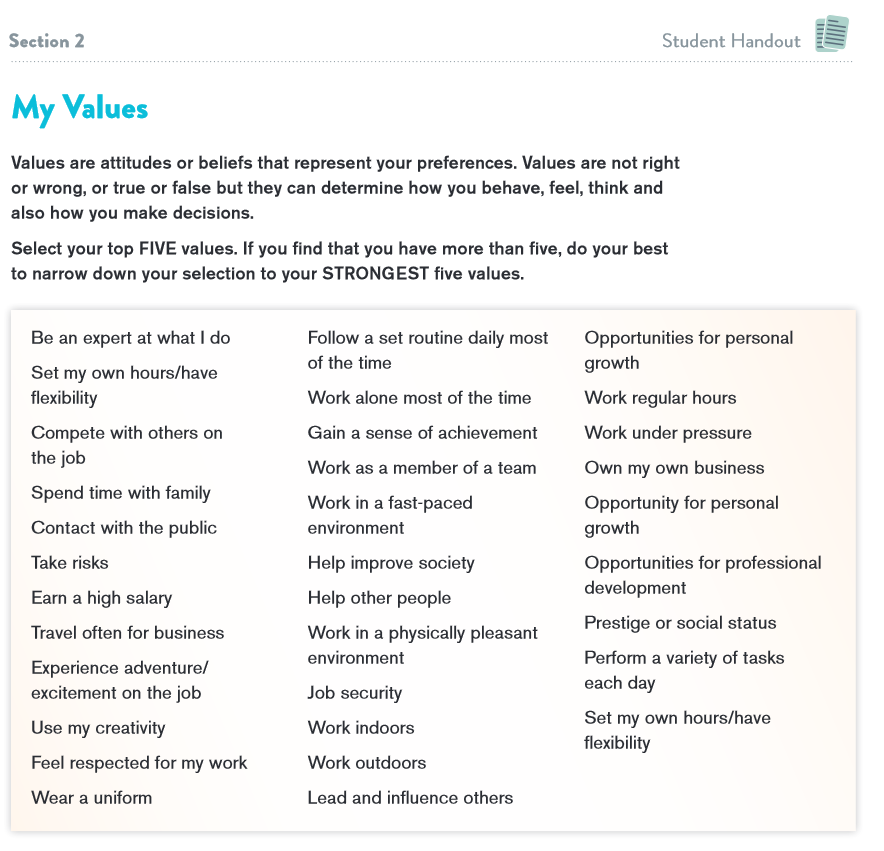Select "Prestige or social status"

point(680,623)
